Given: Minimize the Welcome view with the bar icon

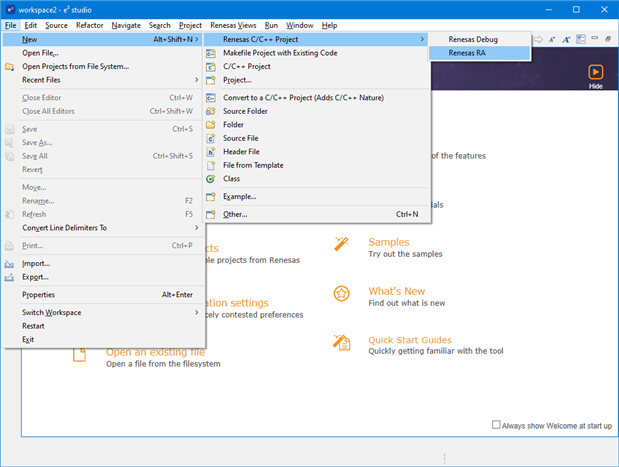Looking at the screenshot, I should pyautogui.click(x=595, y=38).
